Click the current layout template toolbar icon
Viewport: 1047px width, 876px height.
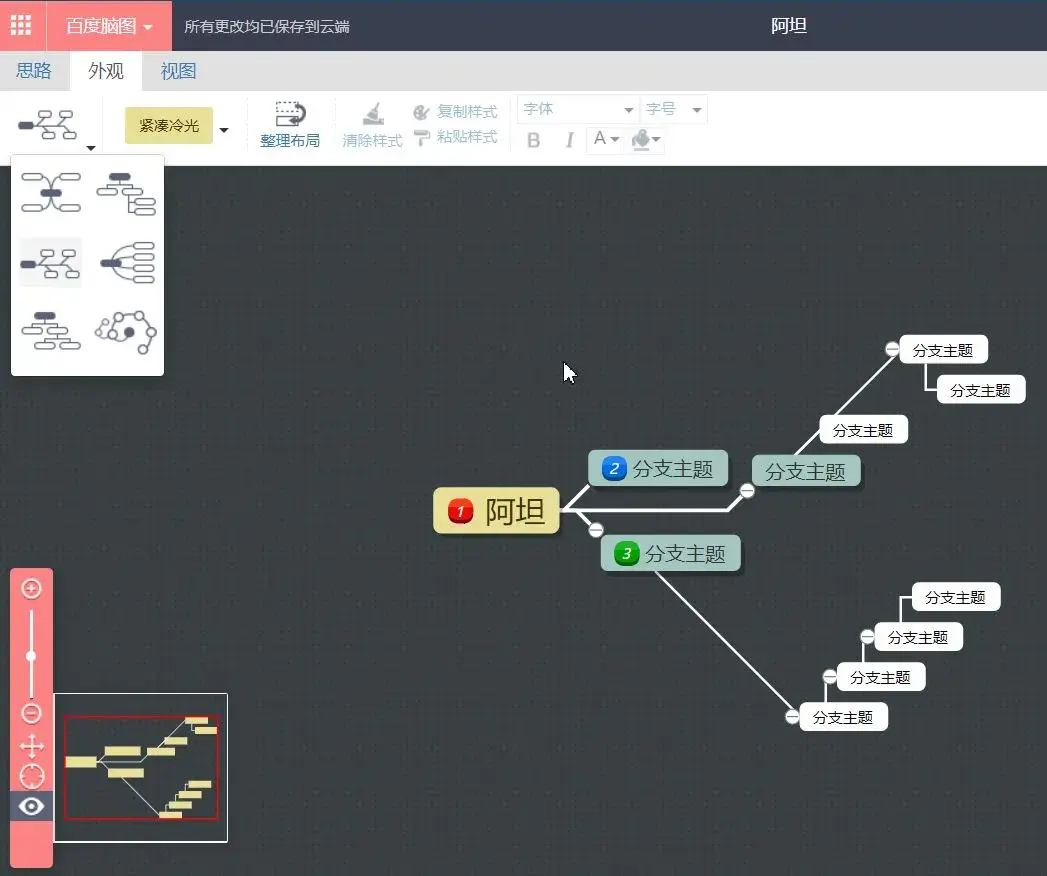click(47, 124)
